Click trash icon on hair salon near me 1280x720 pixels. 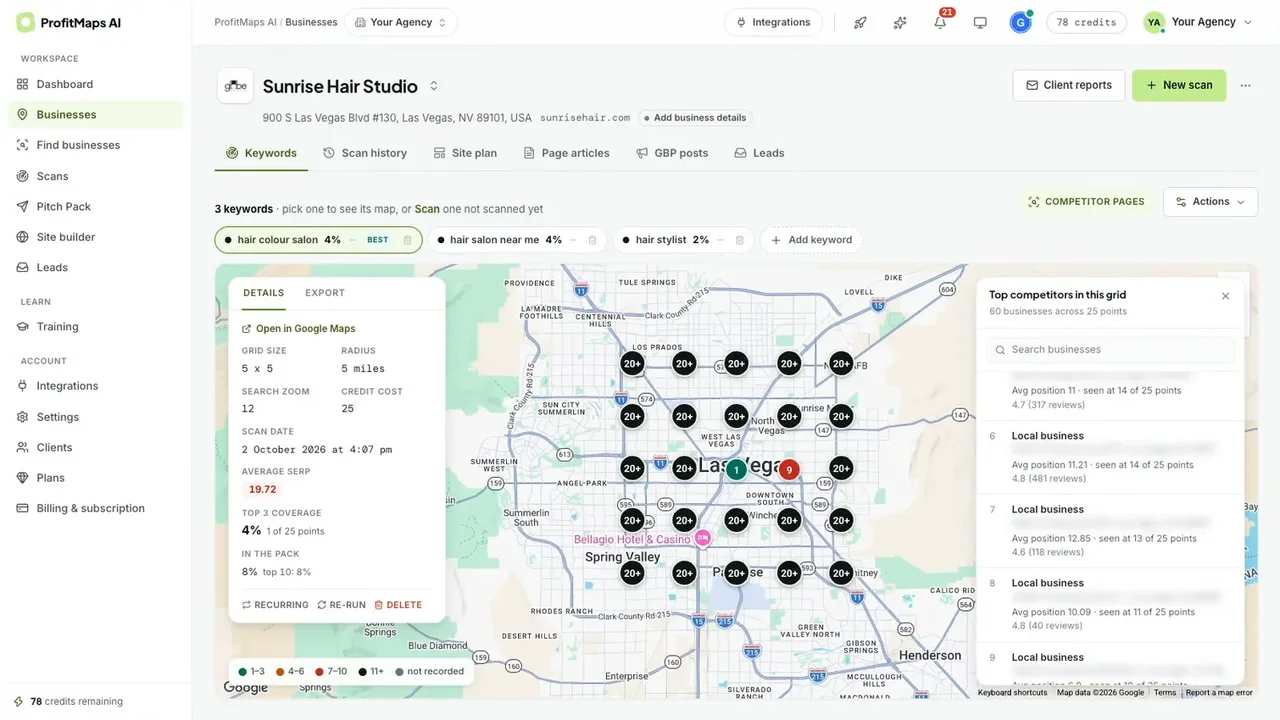[x=592, y=240]
